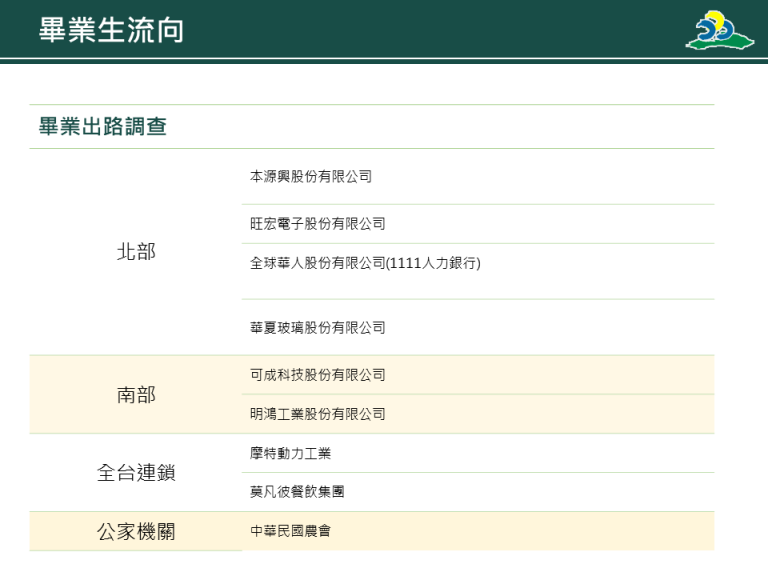Select 華夏玻璃股份有限公司 row
This screenshot has width=768, height=576.
point(317,328)
